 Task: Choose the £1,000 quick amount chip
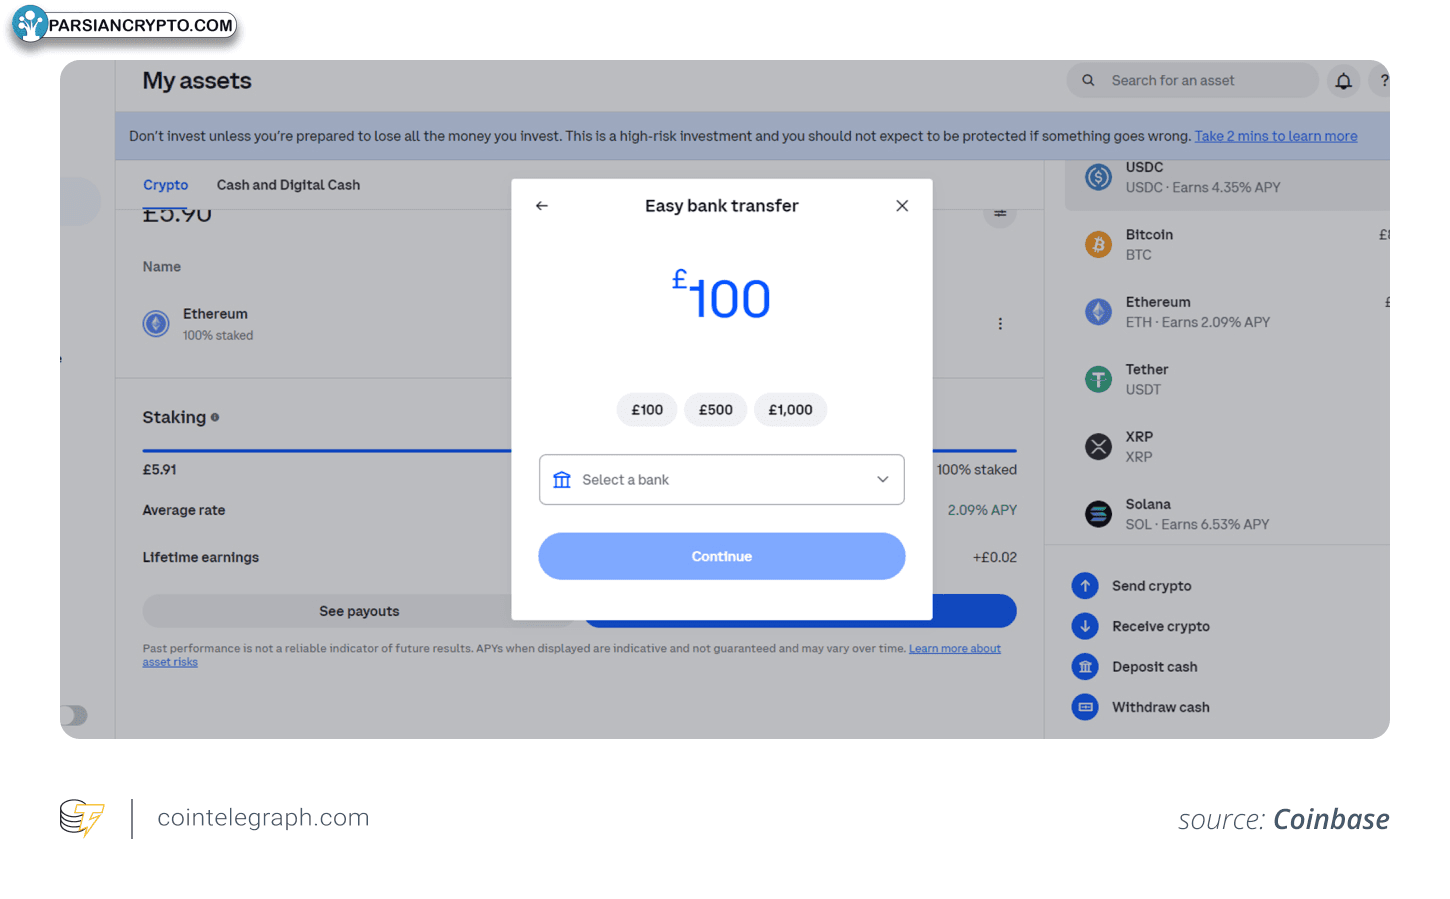tap(790, 410)
